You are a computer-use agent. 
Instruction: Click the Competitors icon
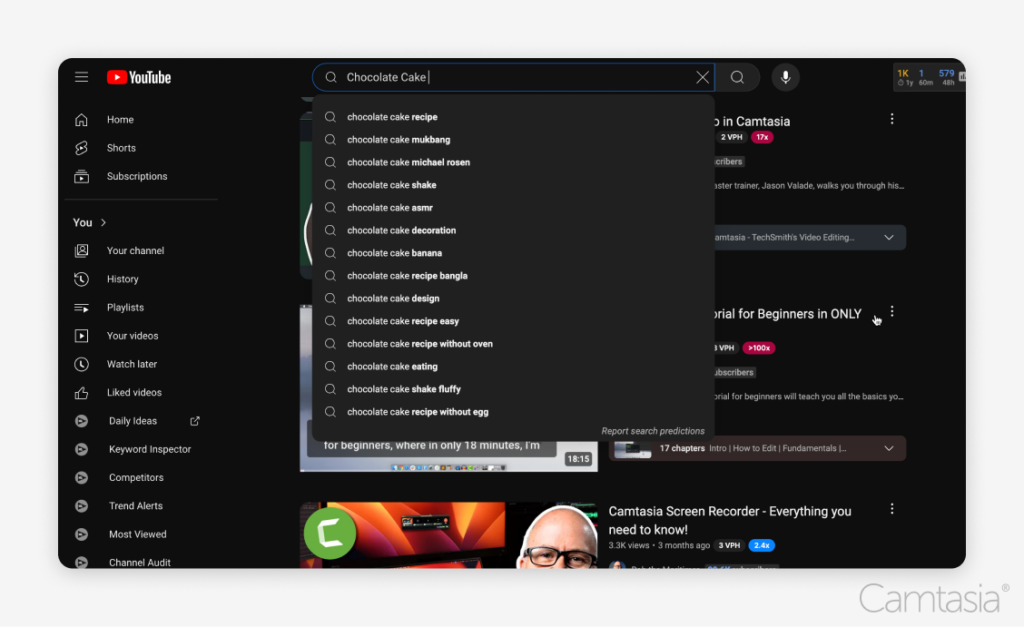[81, 477]
